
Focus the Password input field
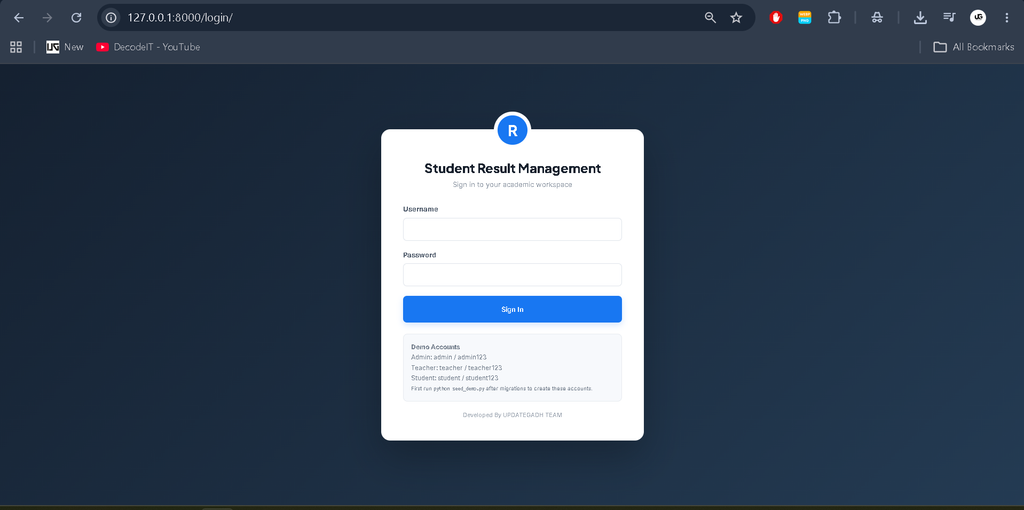click(513, 275)
